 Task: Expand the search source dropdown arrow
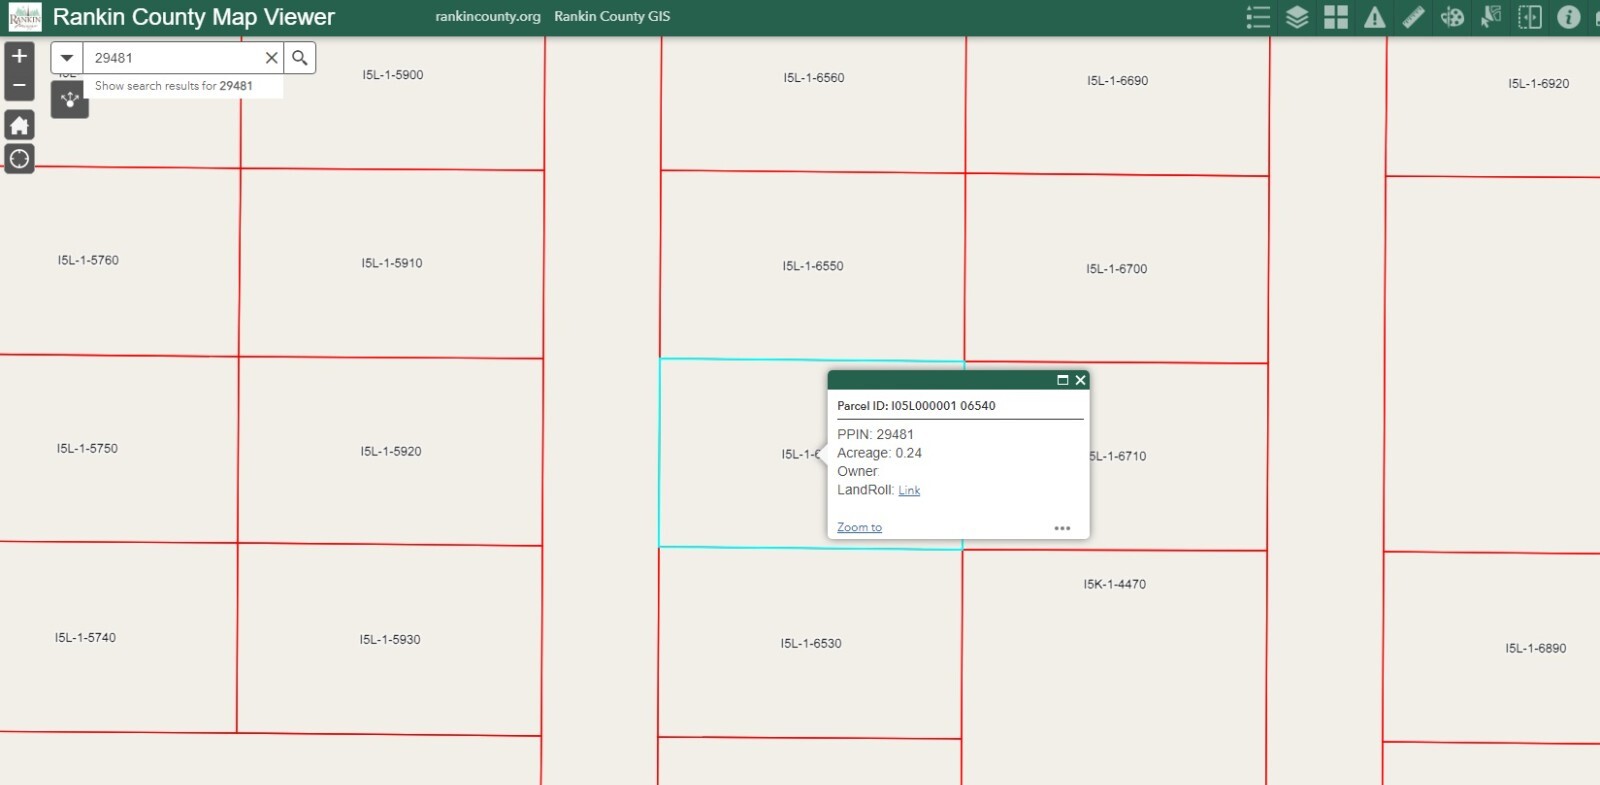point(67,58)
